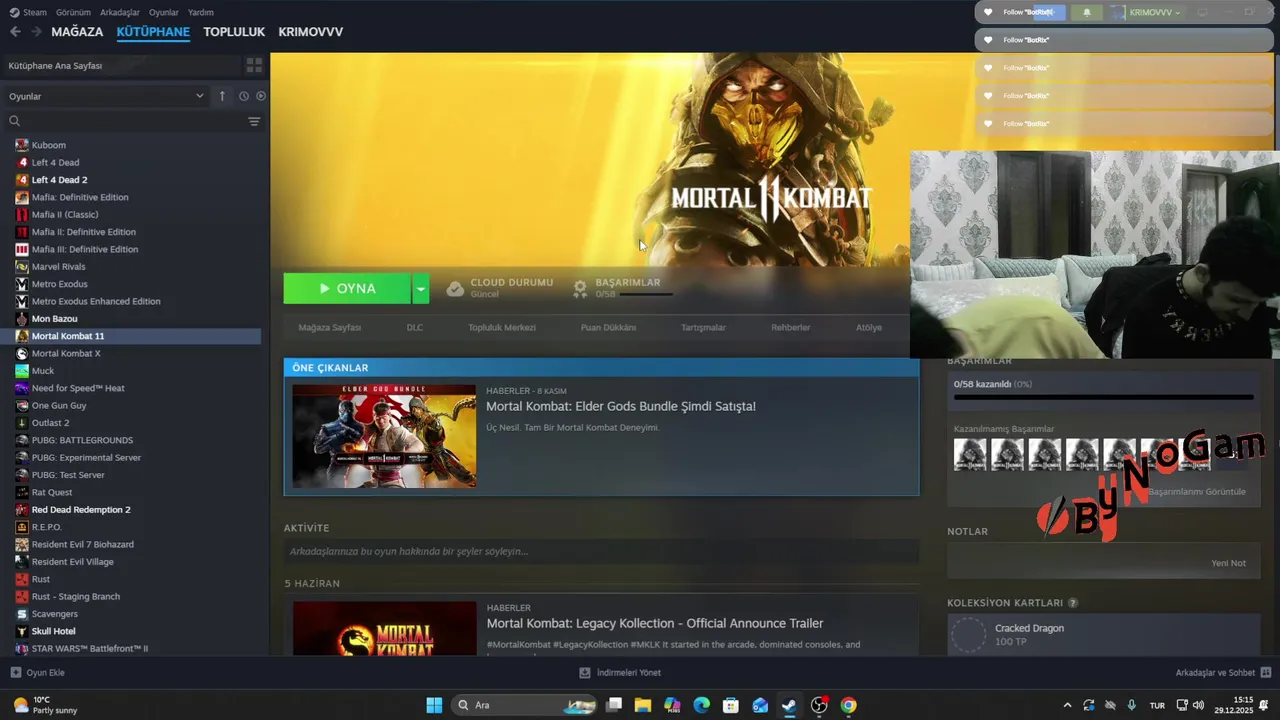
Task: Open the arrow beside the OYNA button
Action: (421, 288)
